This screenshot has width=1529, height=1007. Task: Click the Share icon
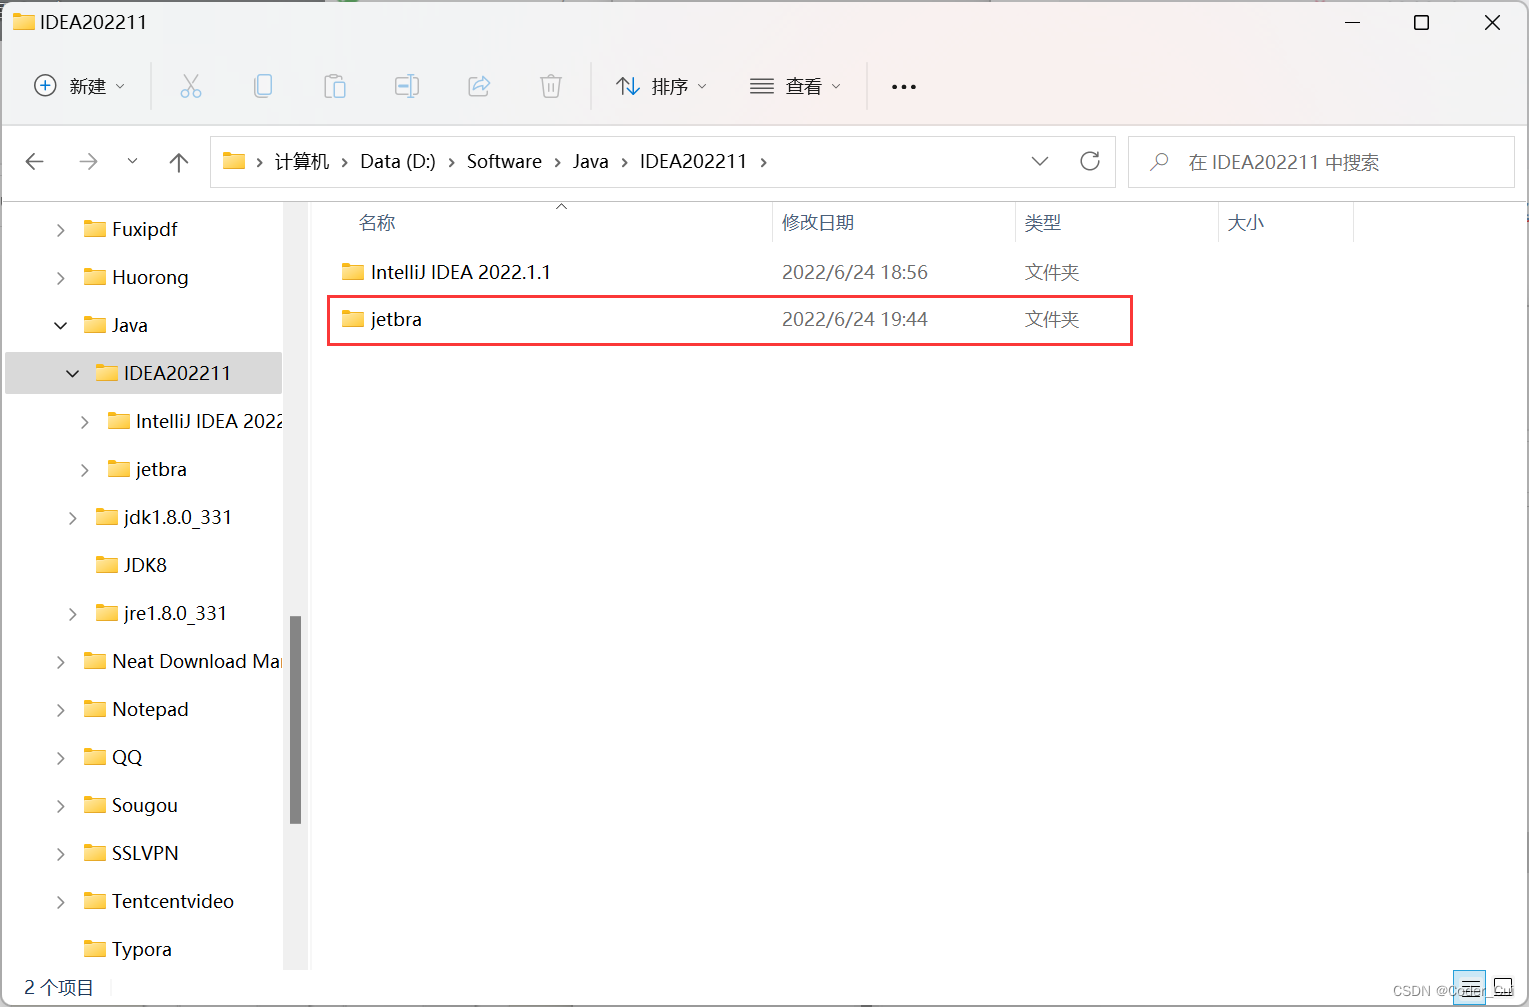pyautogui.click(x=479, y=86)
